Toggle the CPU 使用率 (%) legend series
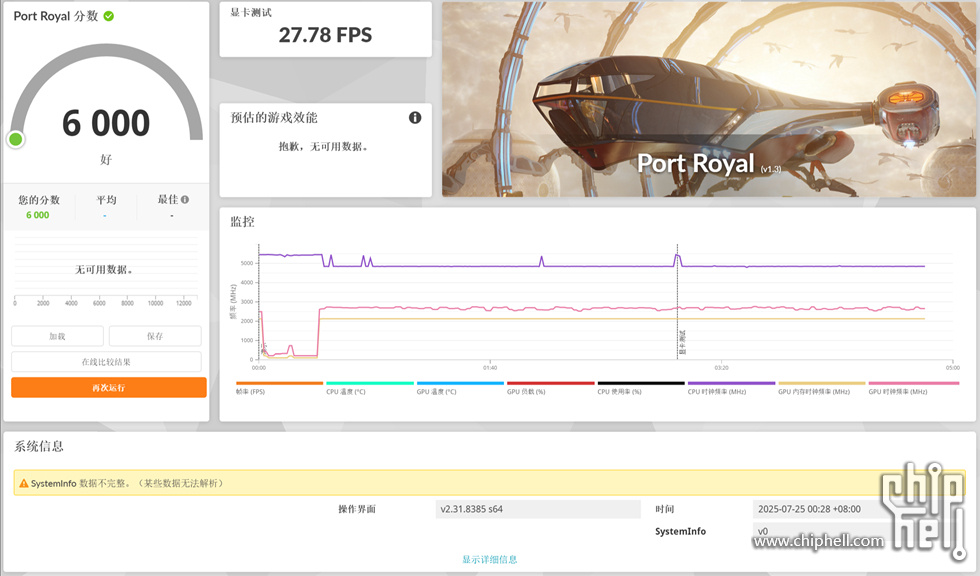Viewport: 980px width, 576px height. tap(641, 388)
